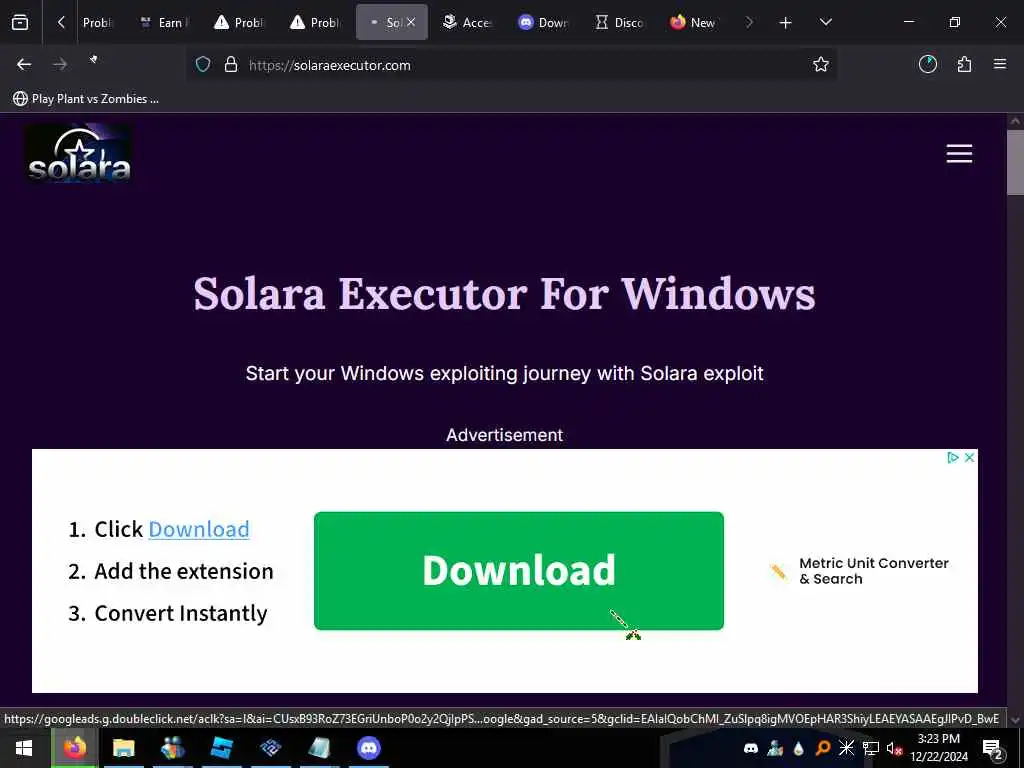Viewport: 1024px width, 768px height.
Task: Click the AdChoices icon on advertisement
Action: 953,458
